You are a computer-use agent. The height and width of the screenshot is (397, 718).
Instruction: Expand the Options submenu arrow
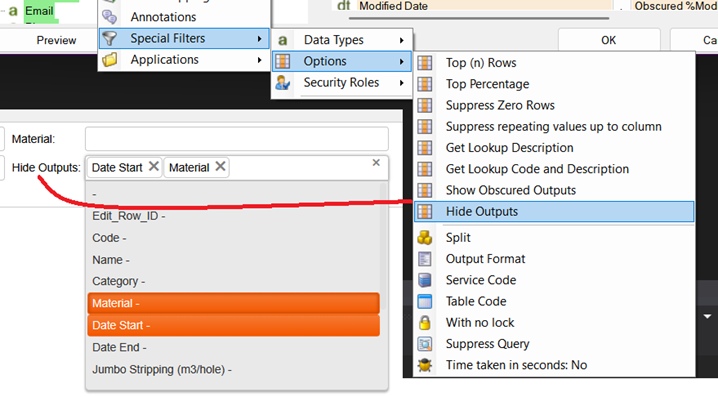point(402,61)
